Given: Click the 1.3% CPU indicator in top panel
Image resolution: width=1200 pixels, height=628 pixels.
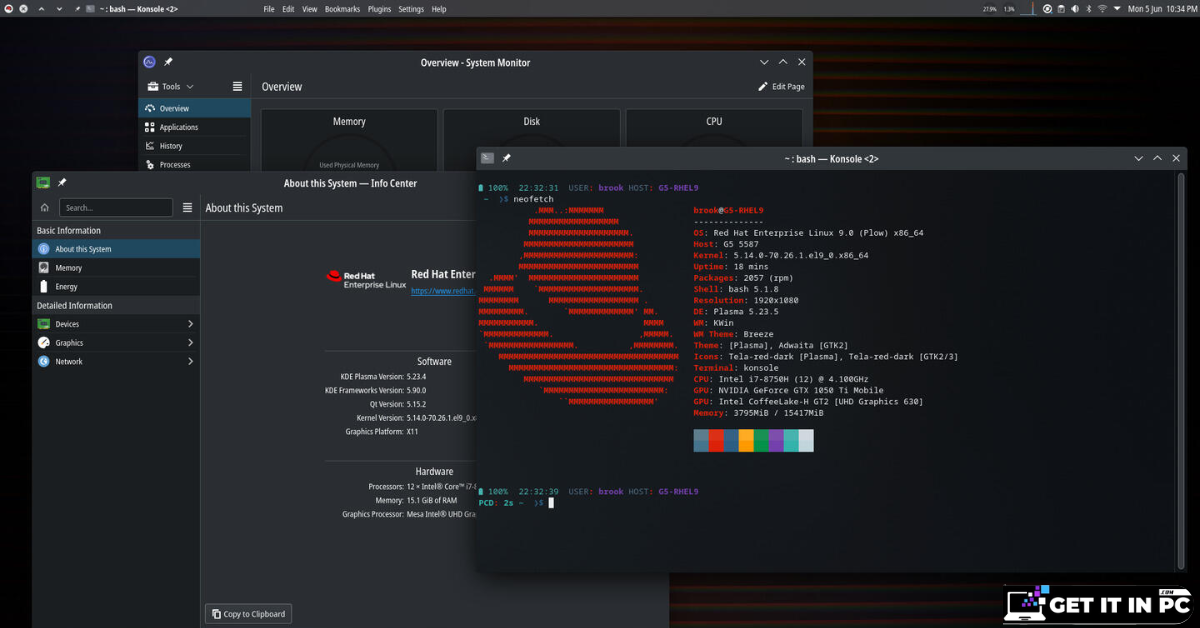Looking at the screenshot, I should tap(1009, 9).
